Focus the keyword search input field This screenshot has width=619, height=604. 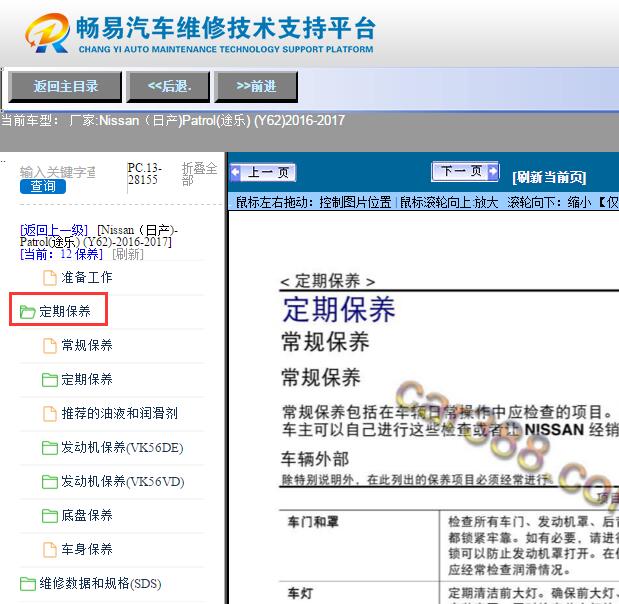tap(58, 172)
